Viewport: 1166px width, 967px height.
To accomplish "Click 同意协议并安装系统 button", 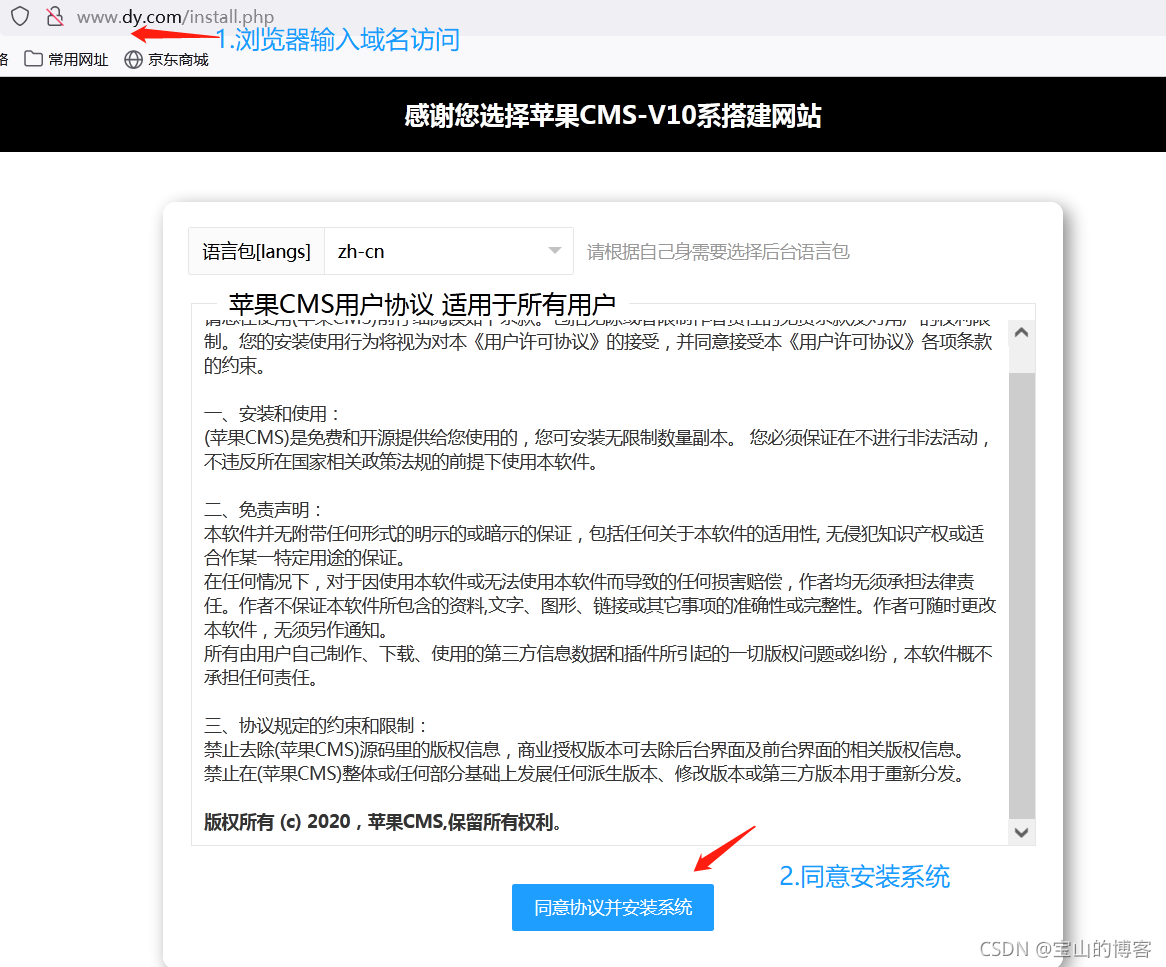I will tap(612, 908).
